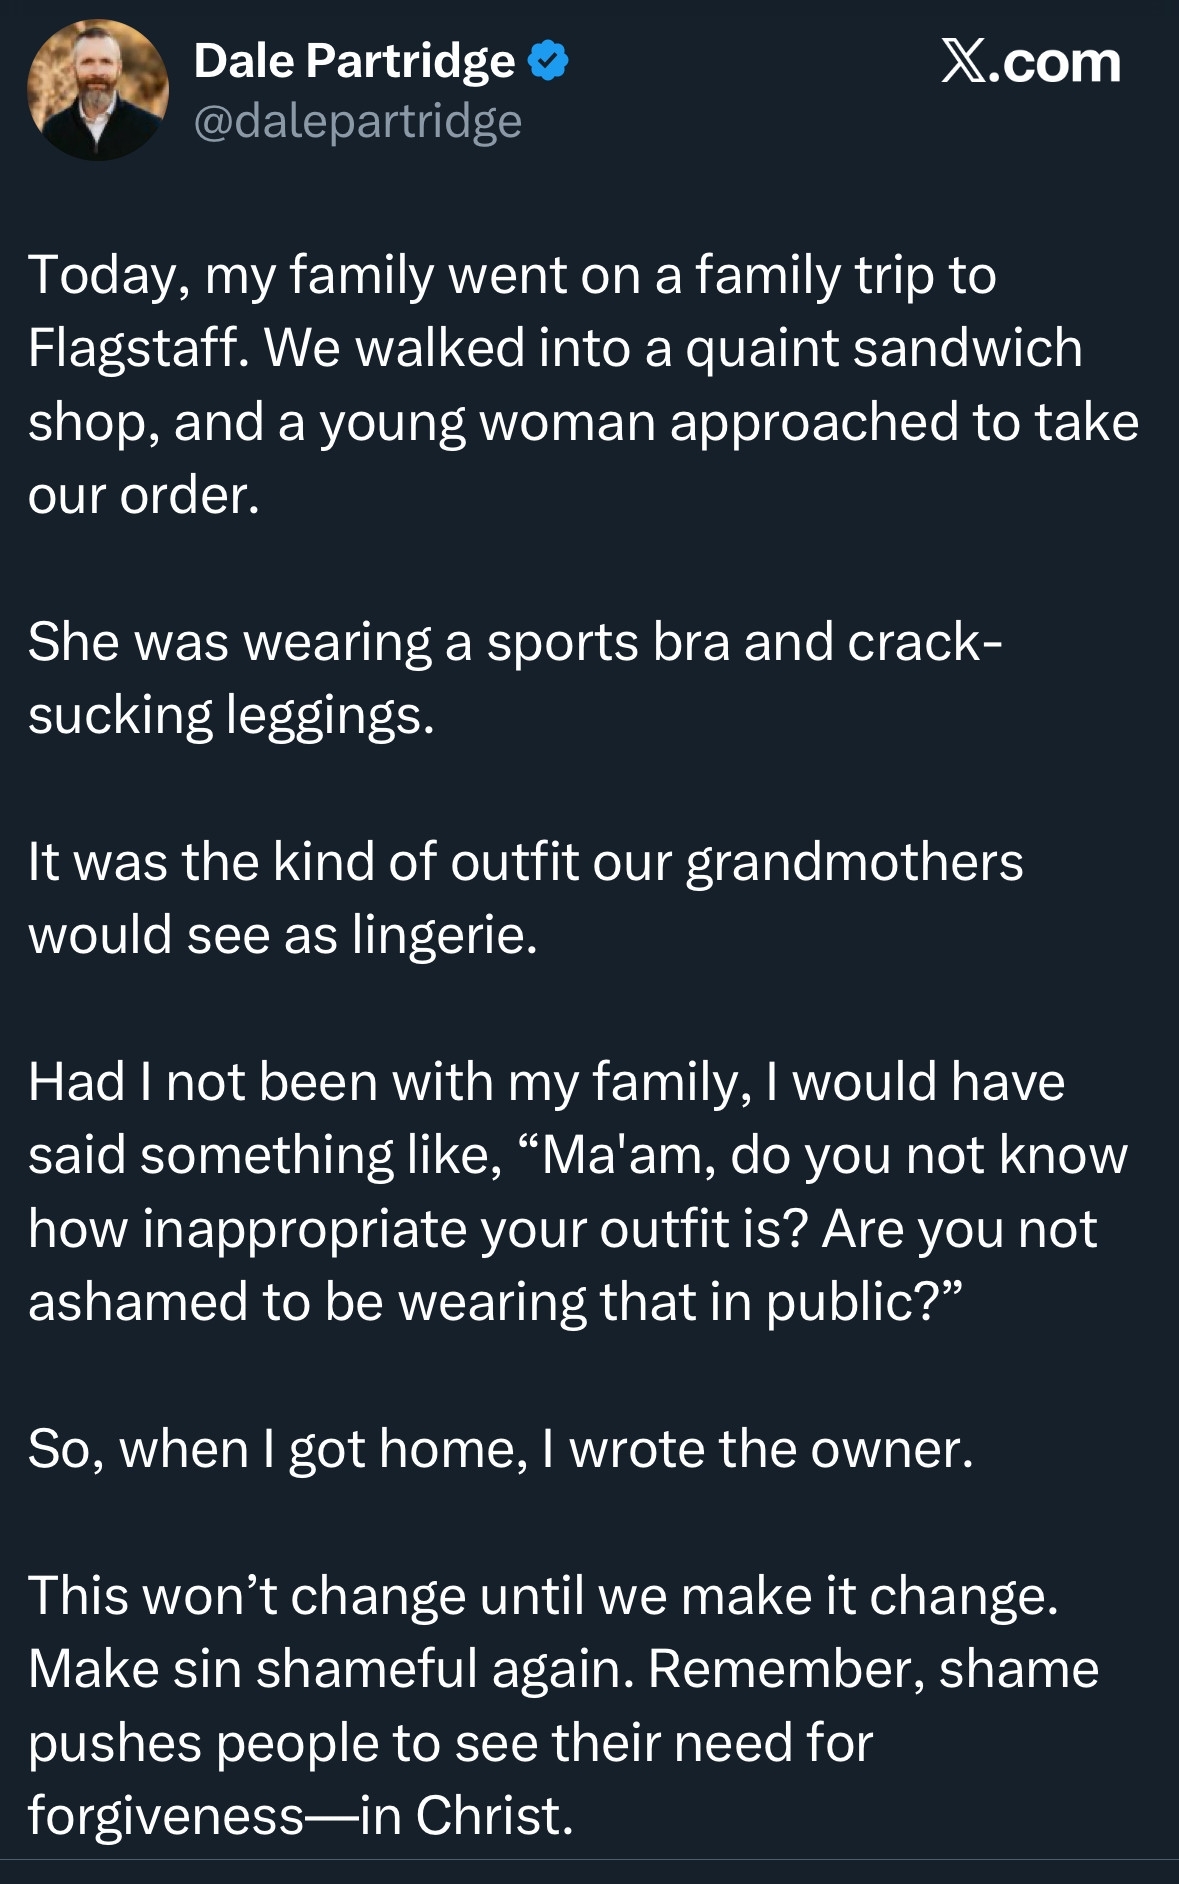The width and height of the screenshot is (1179, 1884).
Task: Open Dale Partridge's profile photo
Action: coord(97,90)
